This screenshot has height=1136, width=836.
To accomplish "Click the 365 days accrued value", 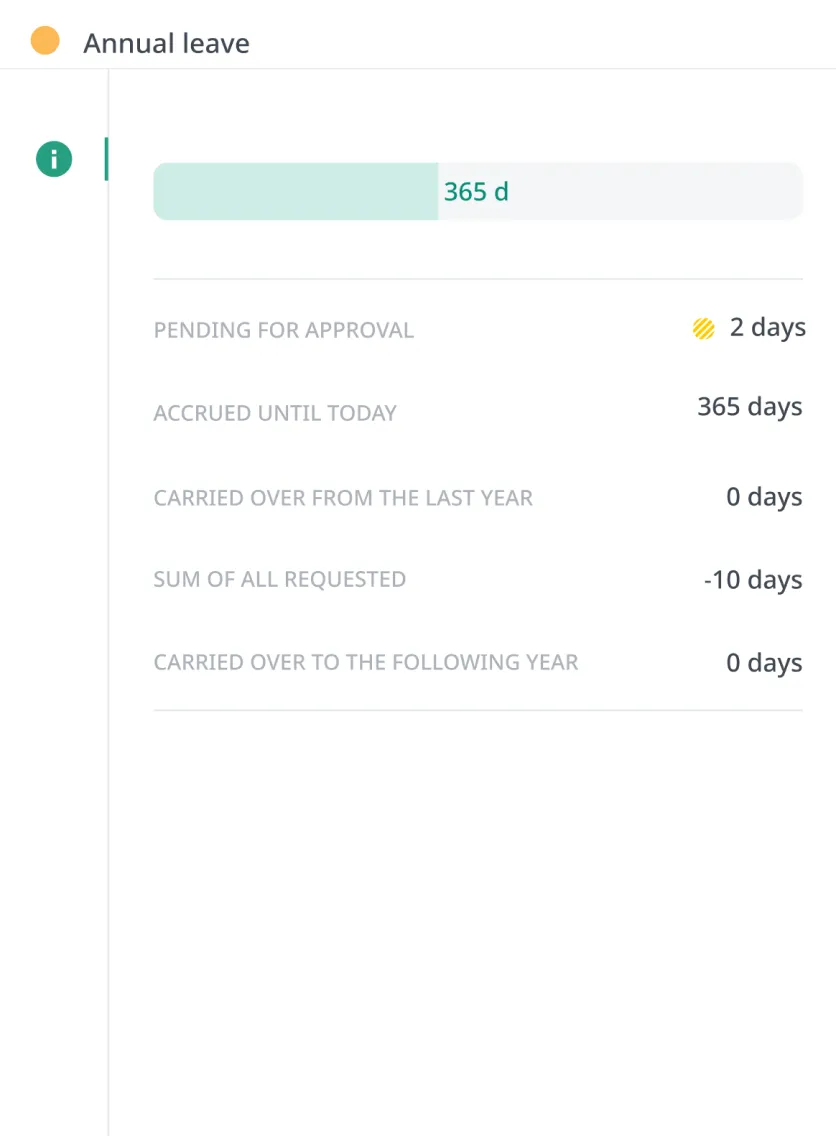I will coord(749,406).
